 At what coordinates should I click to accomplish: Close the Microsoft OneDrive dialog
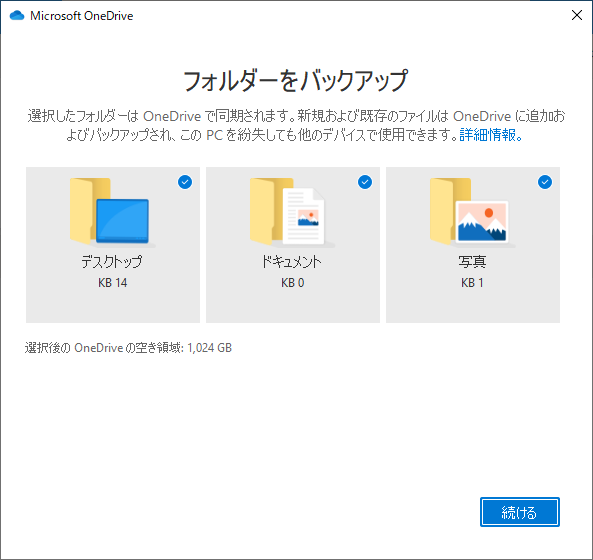click(x=577, y=15)
